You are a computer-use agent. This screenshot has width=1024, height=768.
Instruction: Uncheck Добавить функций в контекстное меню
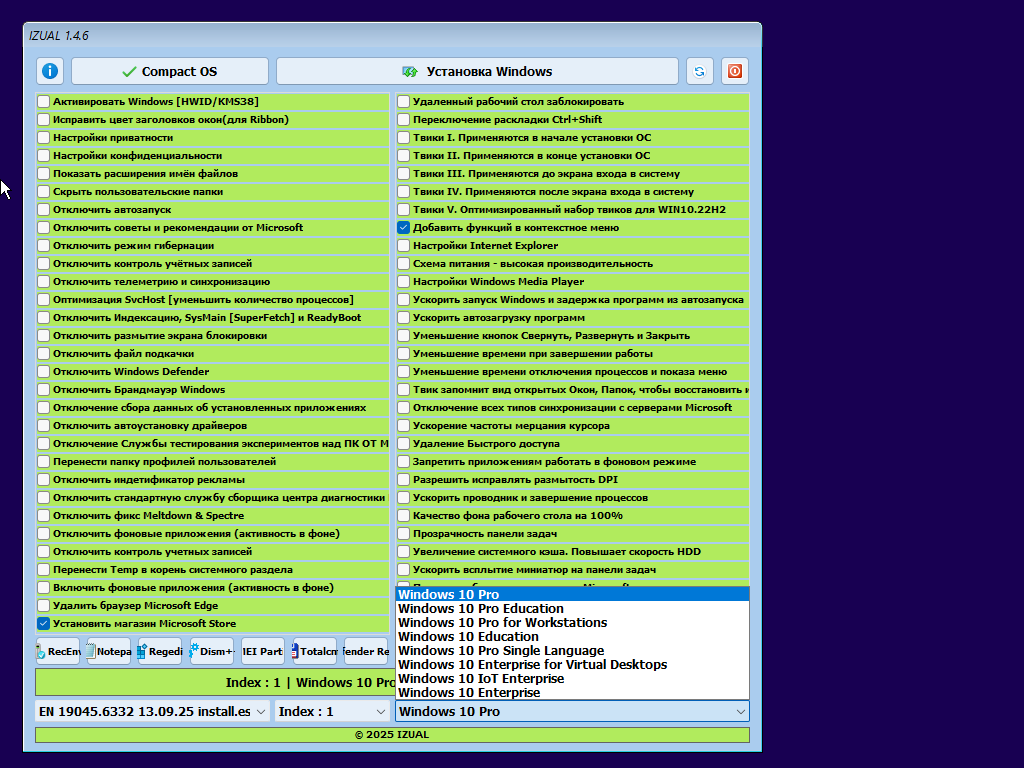[404, 227]
